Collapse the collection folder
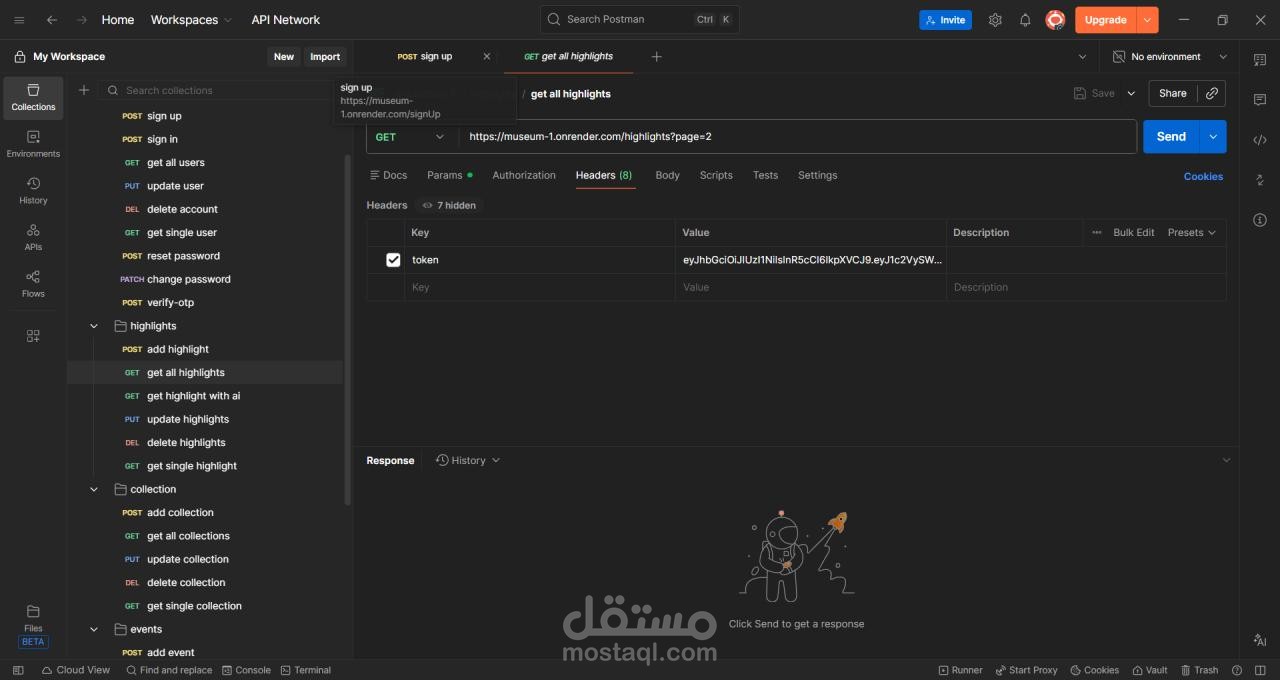The height and width of the screenshot is (680, 1280). pos(94,489)
